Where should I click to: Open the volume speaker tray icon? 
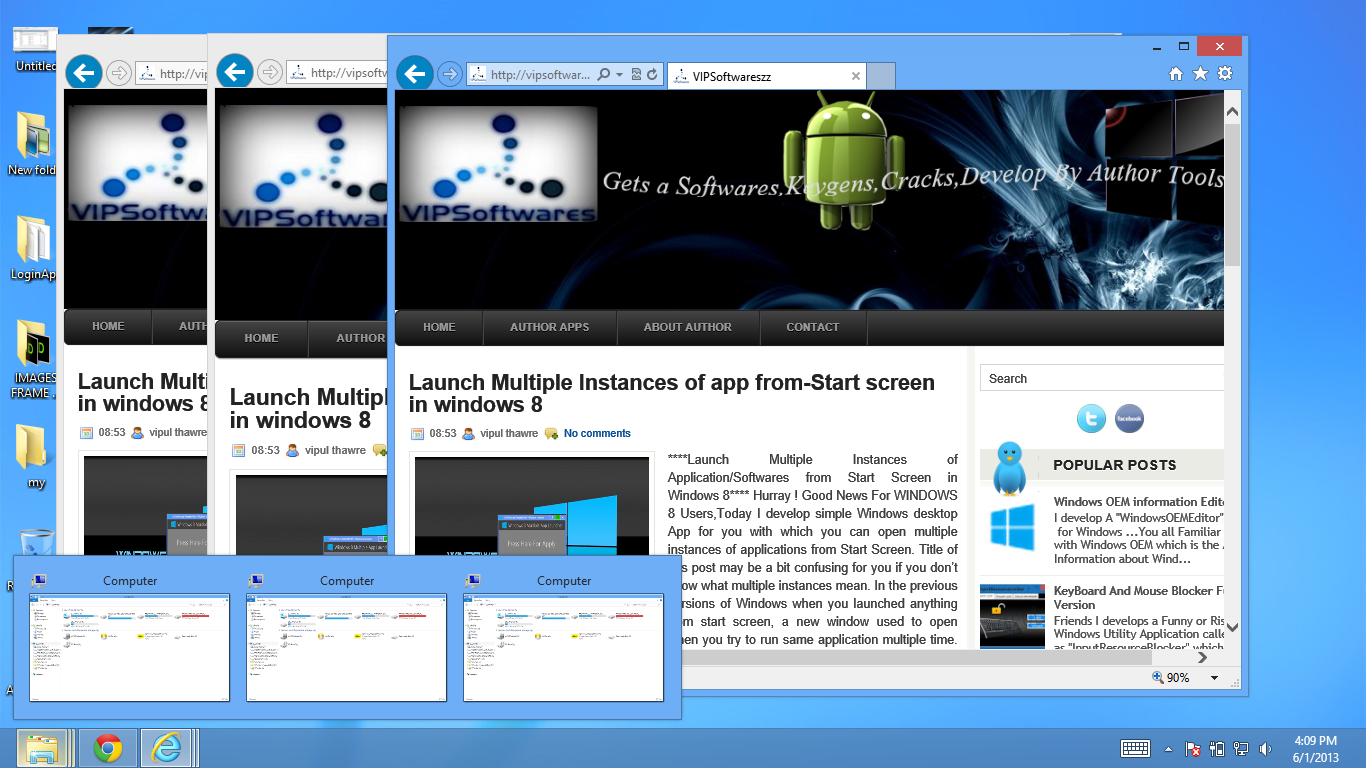point(1265,749)
